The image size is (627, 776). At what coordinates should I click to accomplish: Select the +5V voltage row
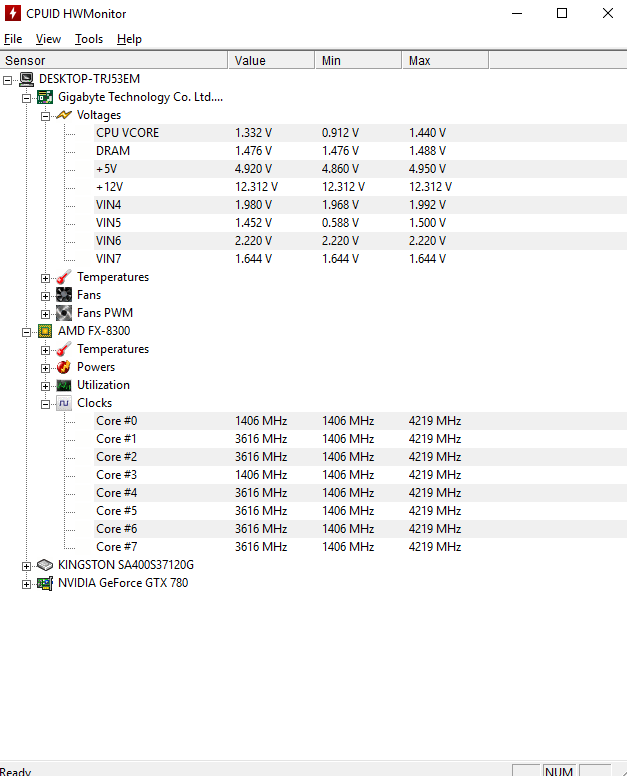[x=361, y=169]
